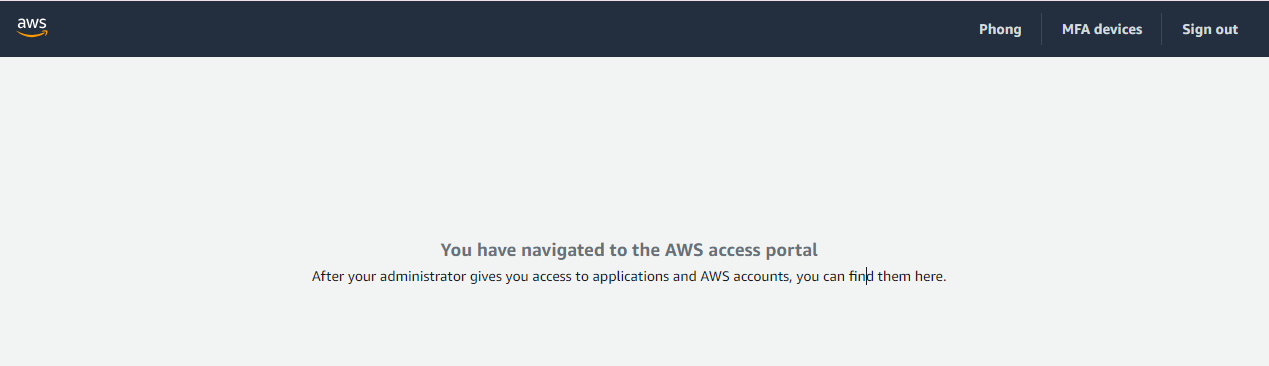Click the word "You" starting the heading
This screenshot has width=1269, height=366.
click(x=456, y=250)
